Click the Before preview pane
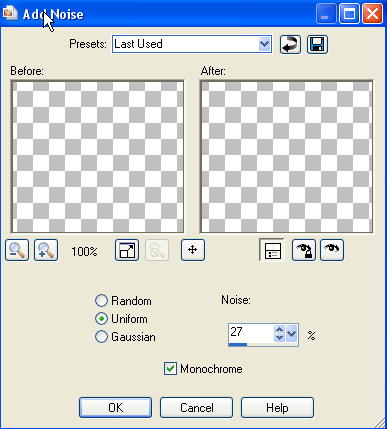This screenshot has height=429, width=387. (98, 157)
